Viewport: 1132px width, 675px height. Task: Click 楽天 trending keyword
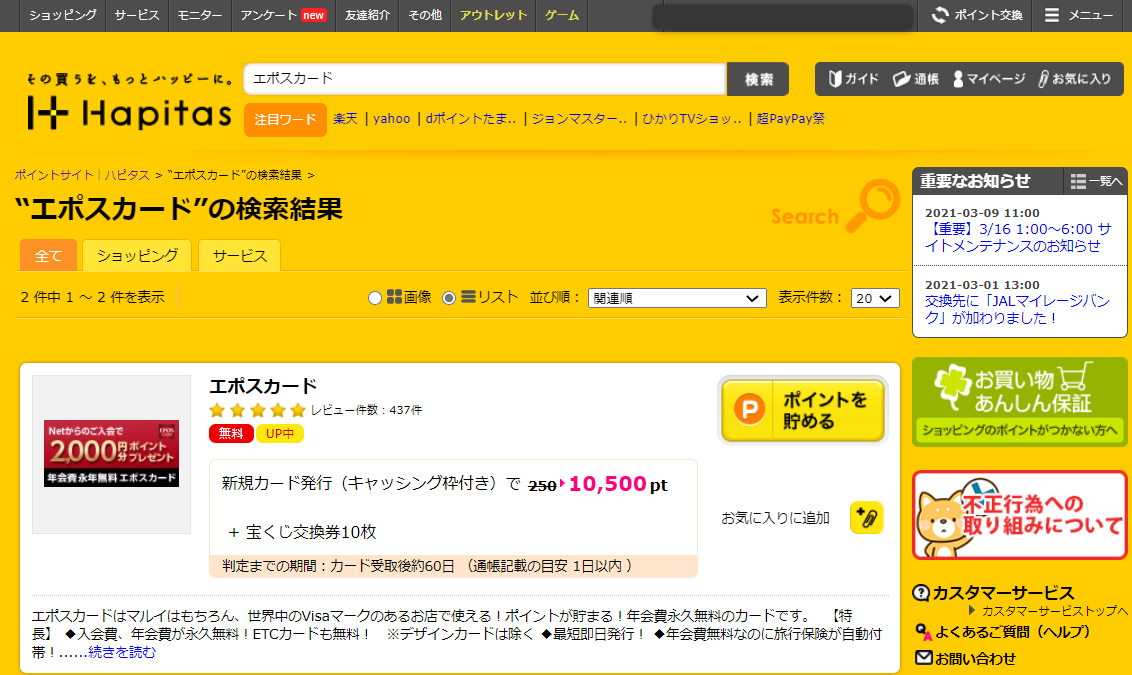[x=345, y=119]
